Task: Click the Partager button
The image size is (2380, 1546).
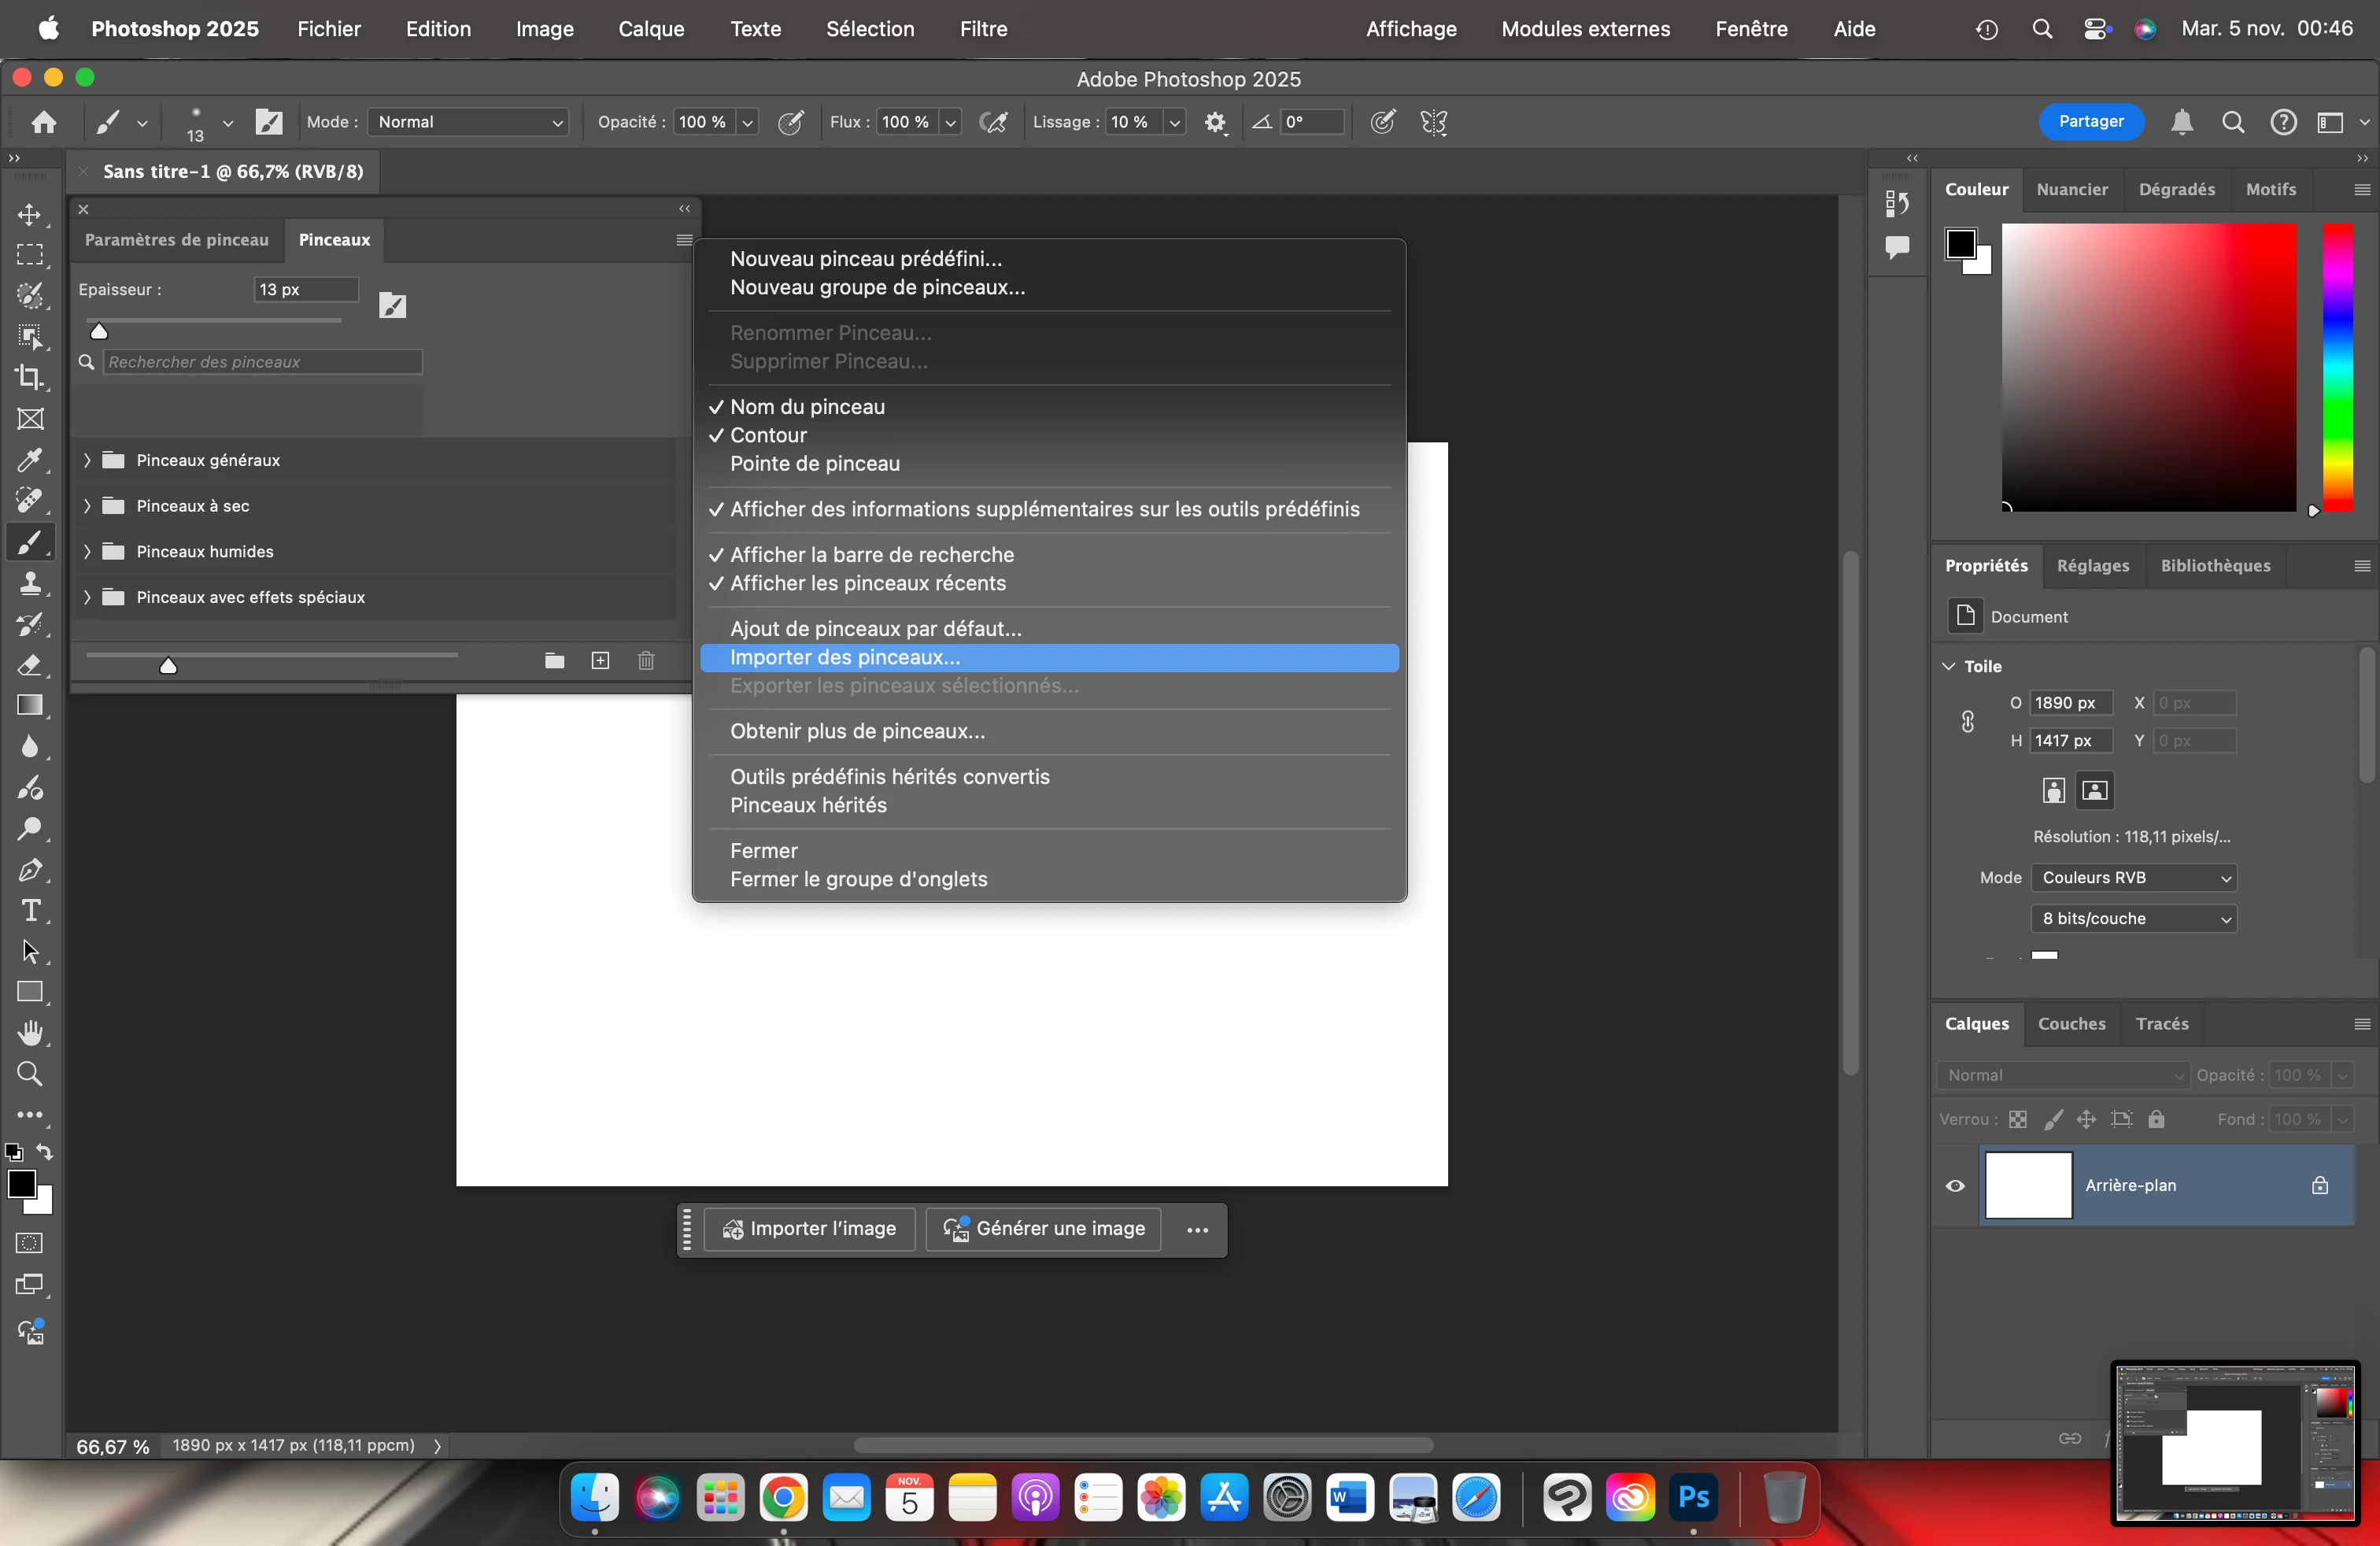Action: click(x=2090, y=122)
